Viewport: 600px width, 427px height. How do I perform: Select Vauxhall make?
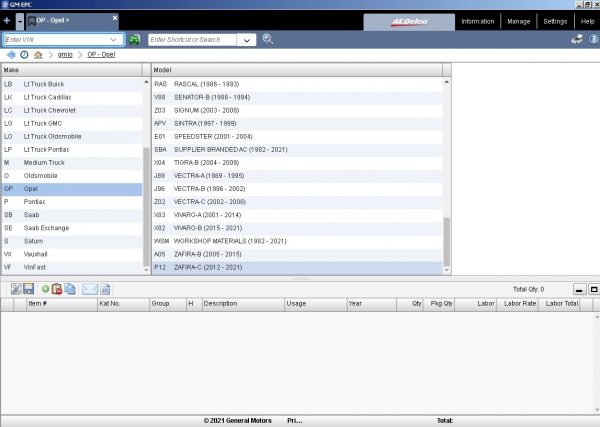(x=72, y=254)
